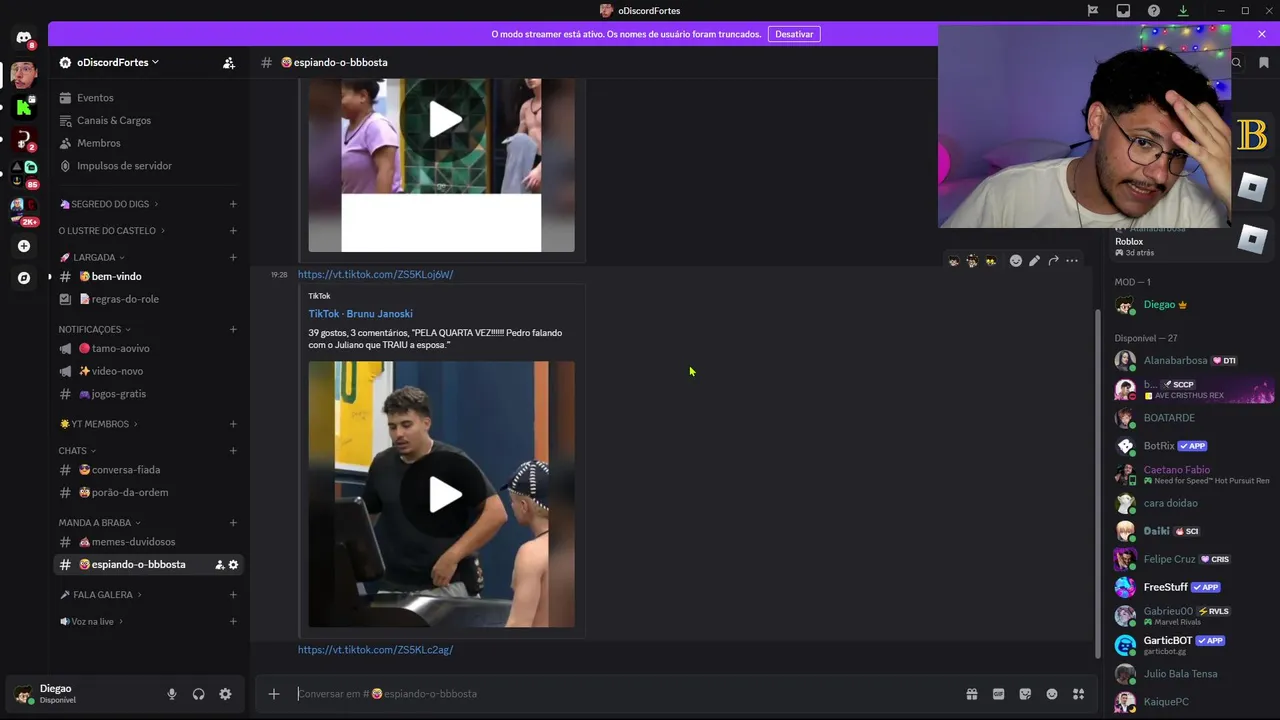Click the Add a Server plus button
Screen dimensions: 1280x720
tap(24, 246)
